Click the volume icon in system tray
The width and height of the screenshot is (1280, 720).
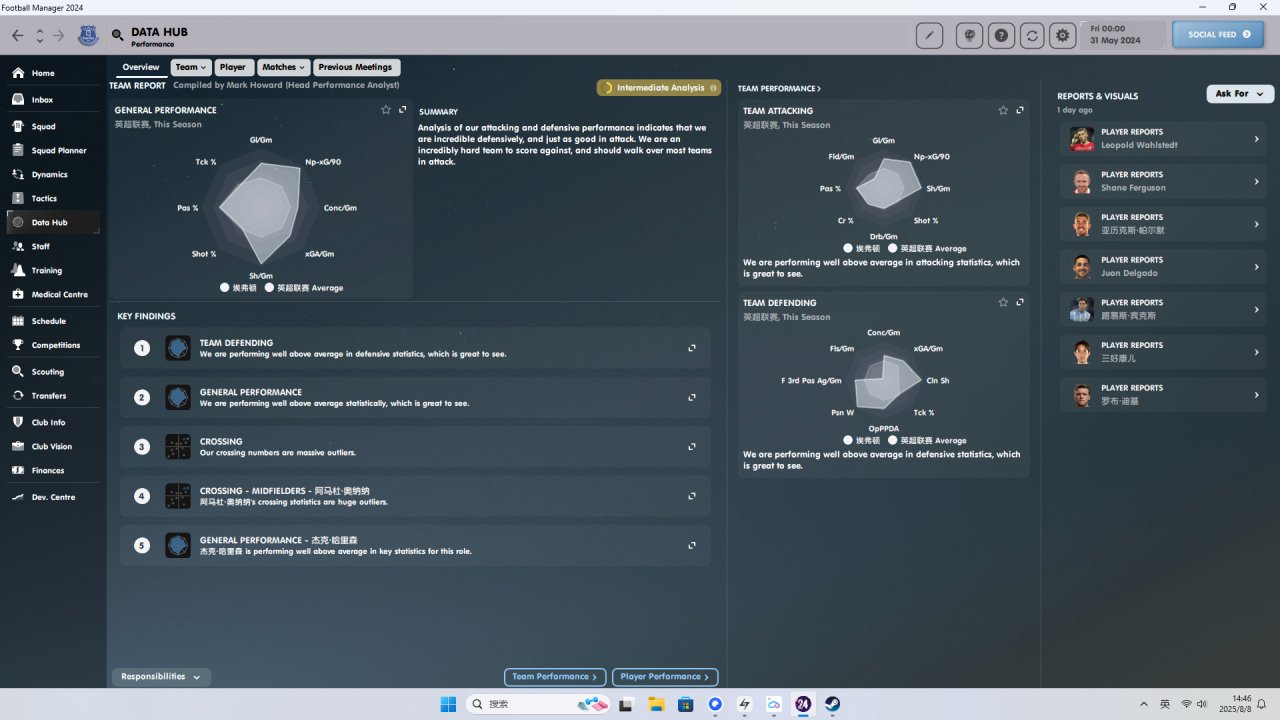1201,704
